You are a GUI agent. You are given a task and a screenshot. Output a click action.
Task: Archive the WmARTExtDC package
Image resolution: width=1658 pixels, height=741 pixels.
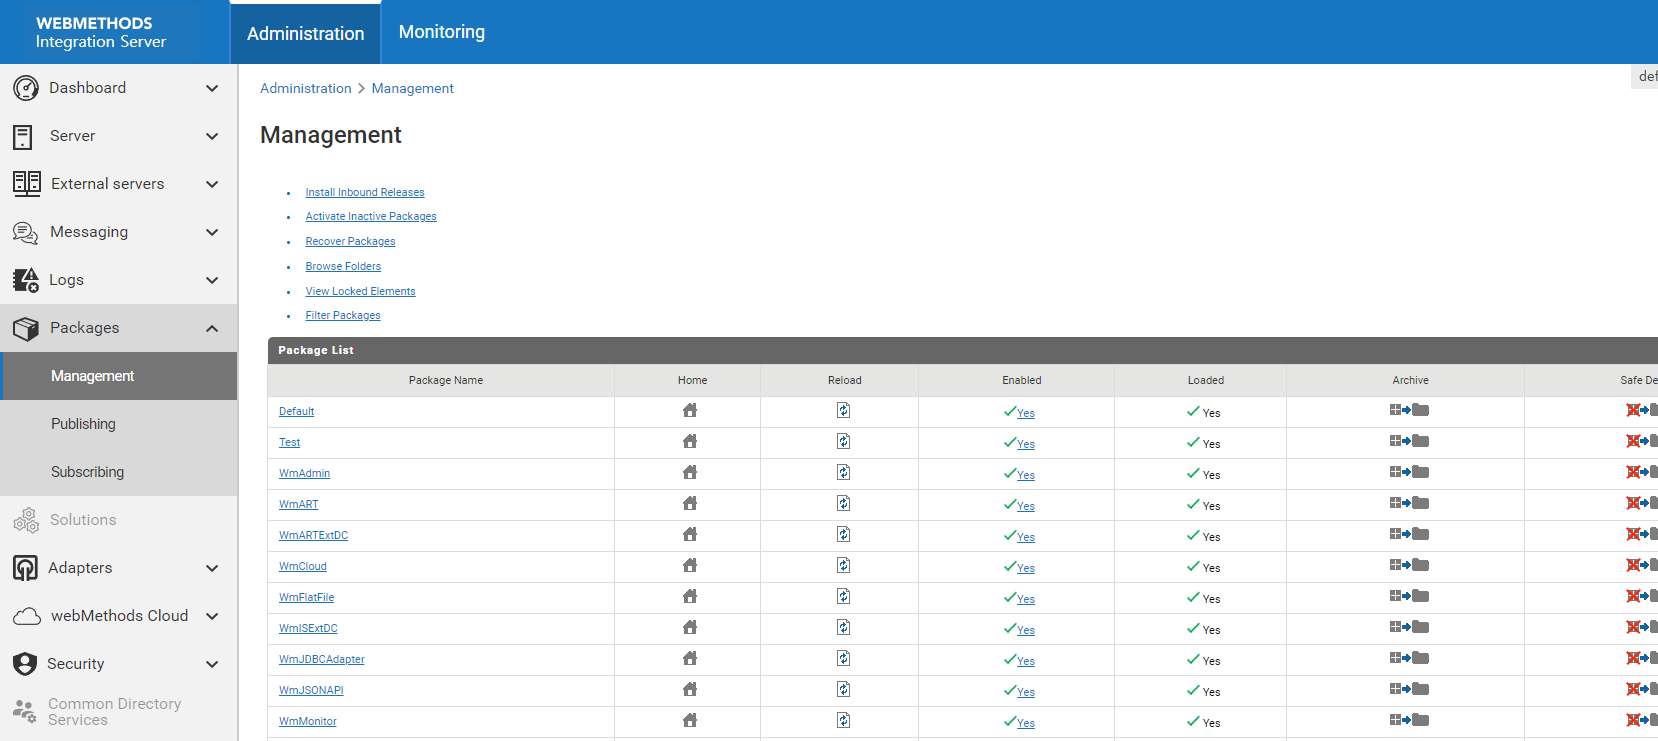1409,534
